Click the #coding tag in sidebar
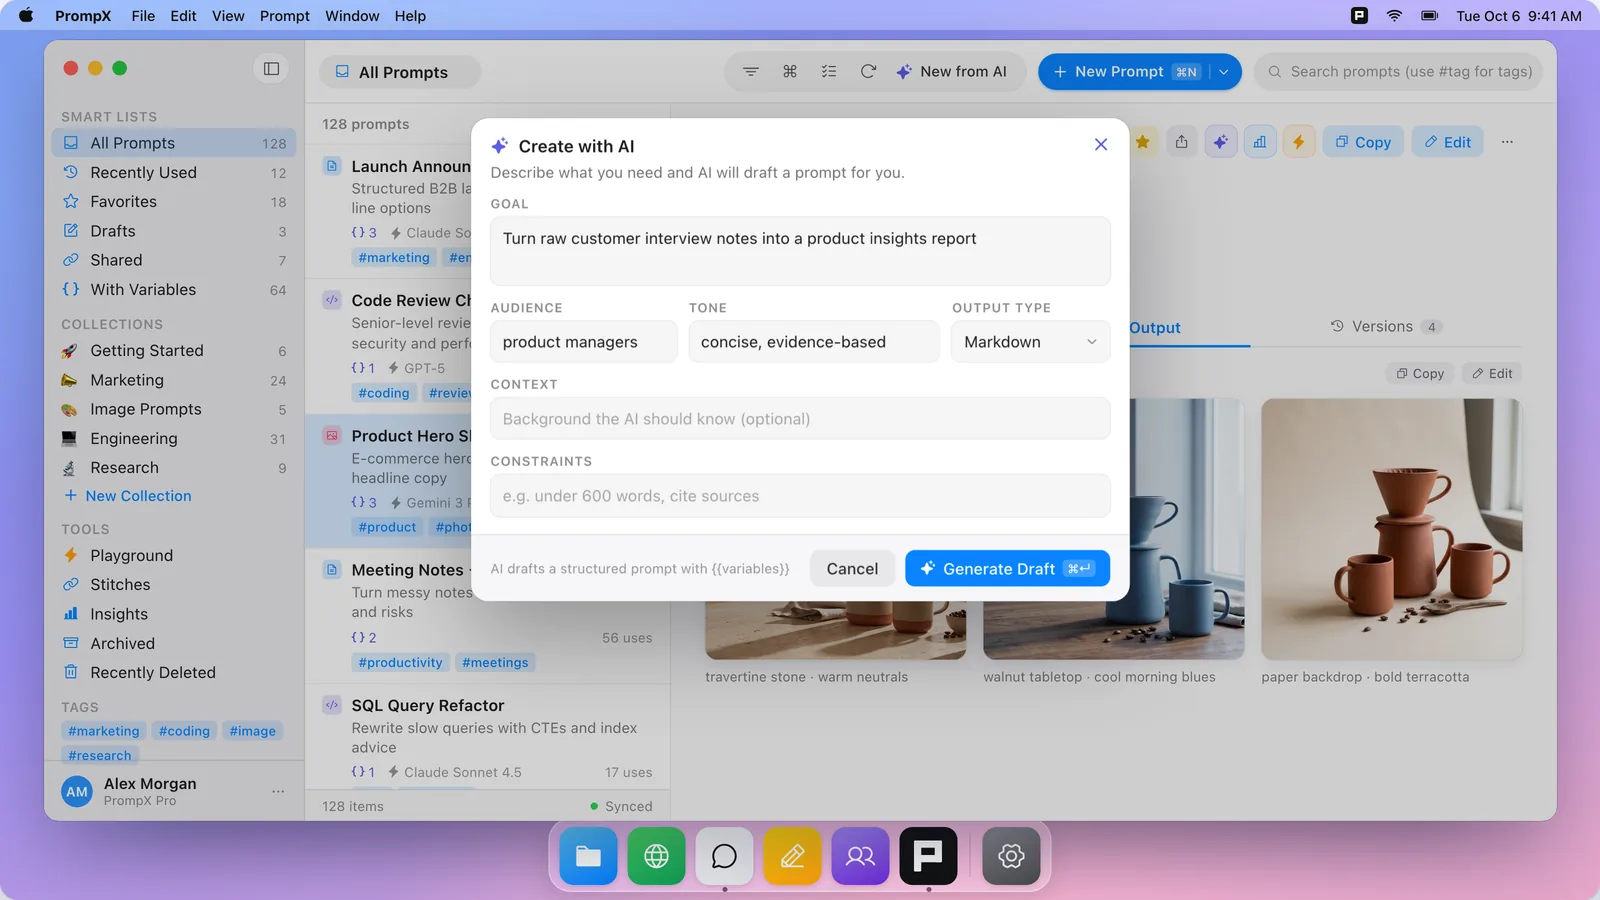Screen dimensions: 1600x900 pos(184,731)
